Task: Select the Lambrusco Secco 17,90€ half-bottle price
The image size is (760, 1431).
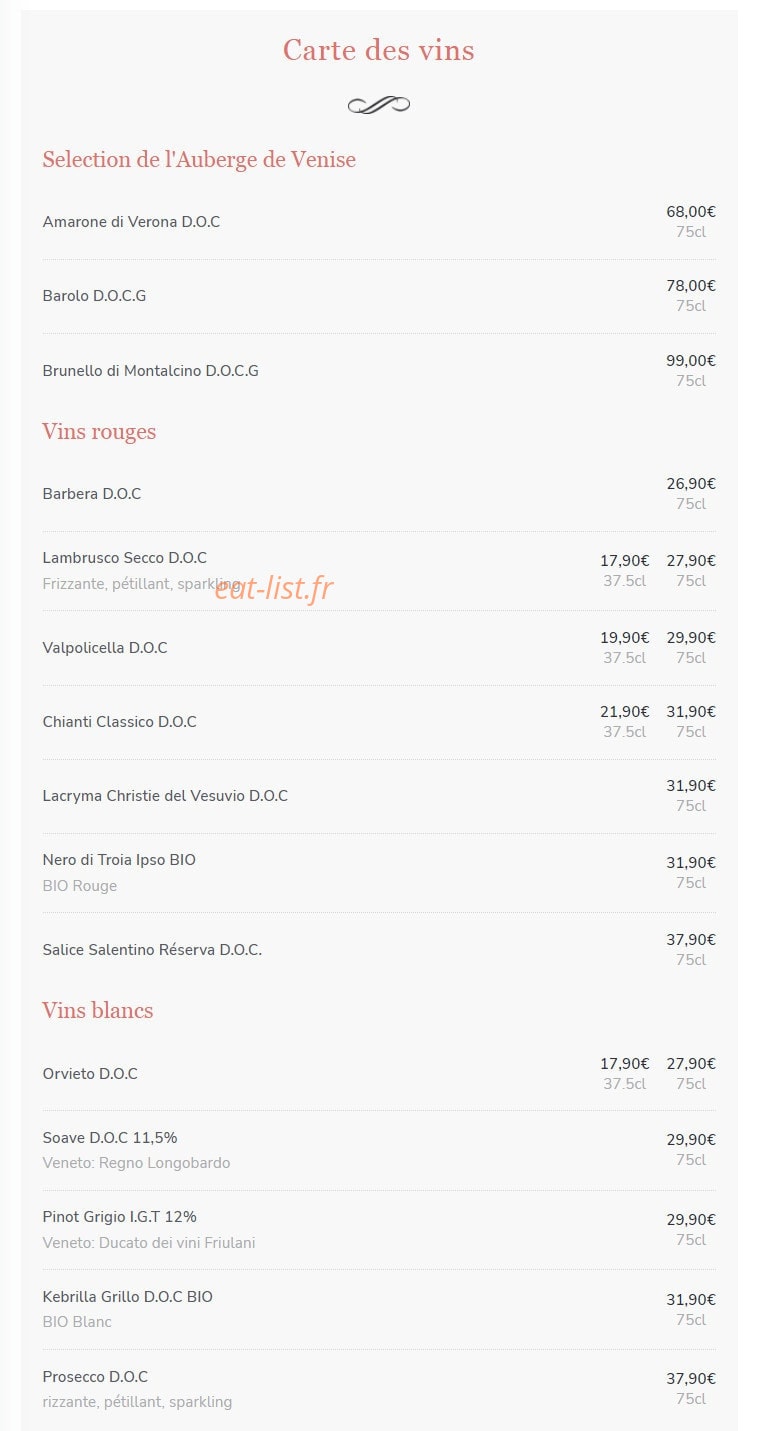Action: 625,561
